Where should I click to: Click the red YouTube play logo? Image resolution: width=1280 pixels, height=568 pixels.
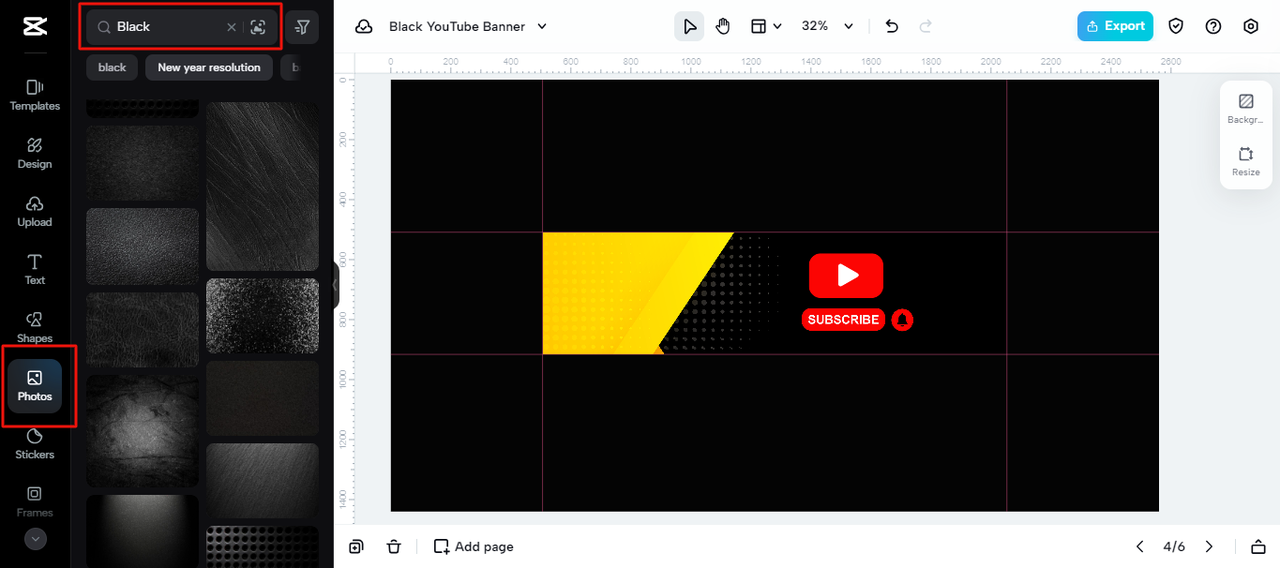pyautogui.click(x=846, y=275)
